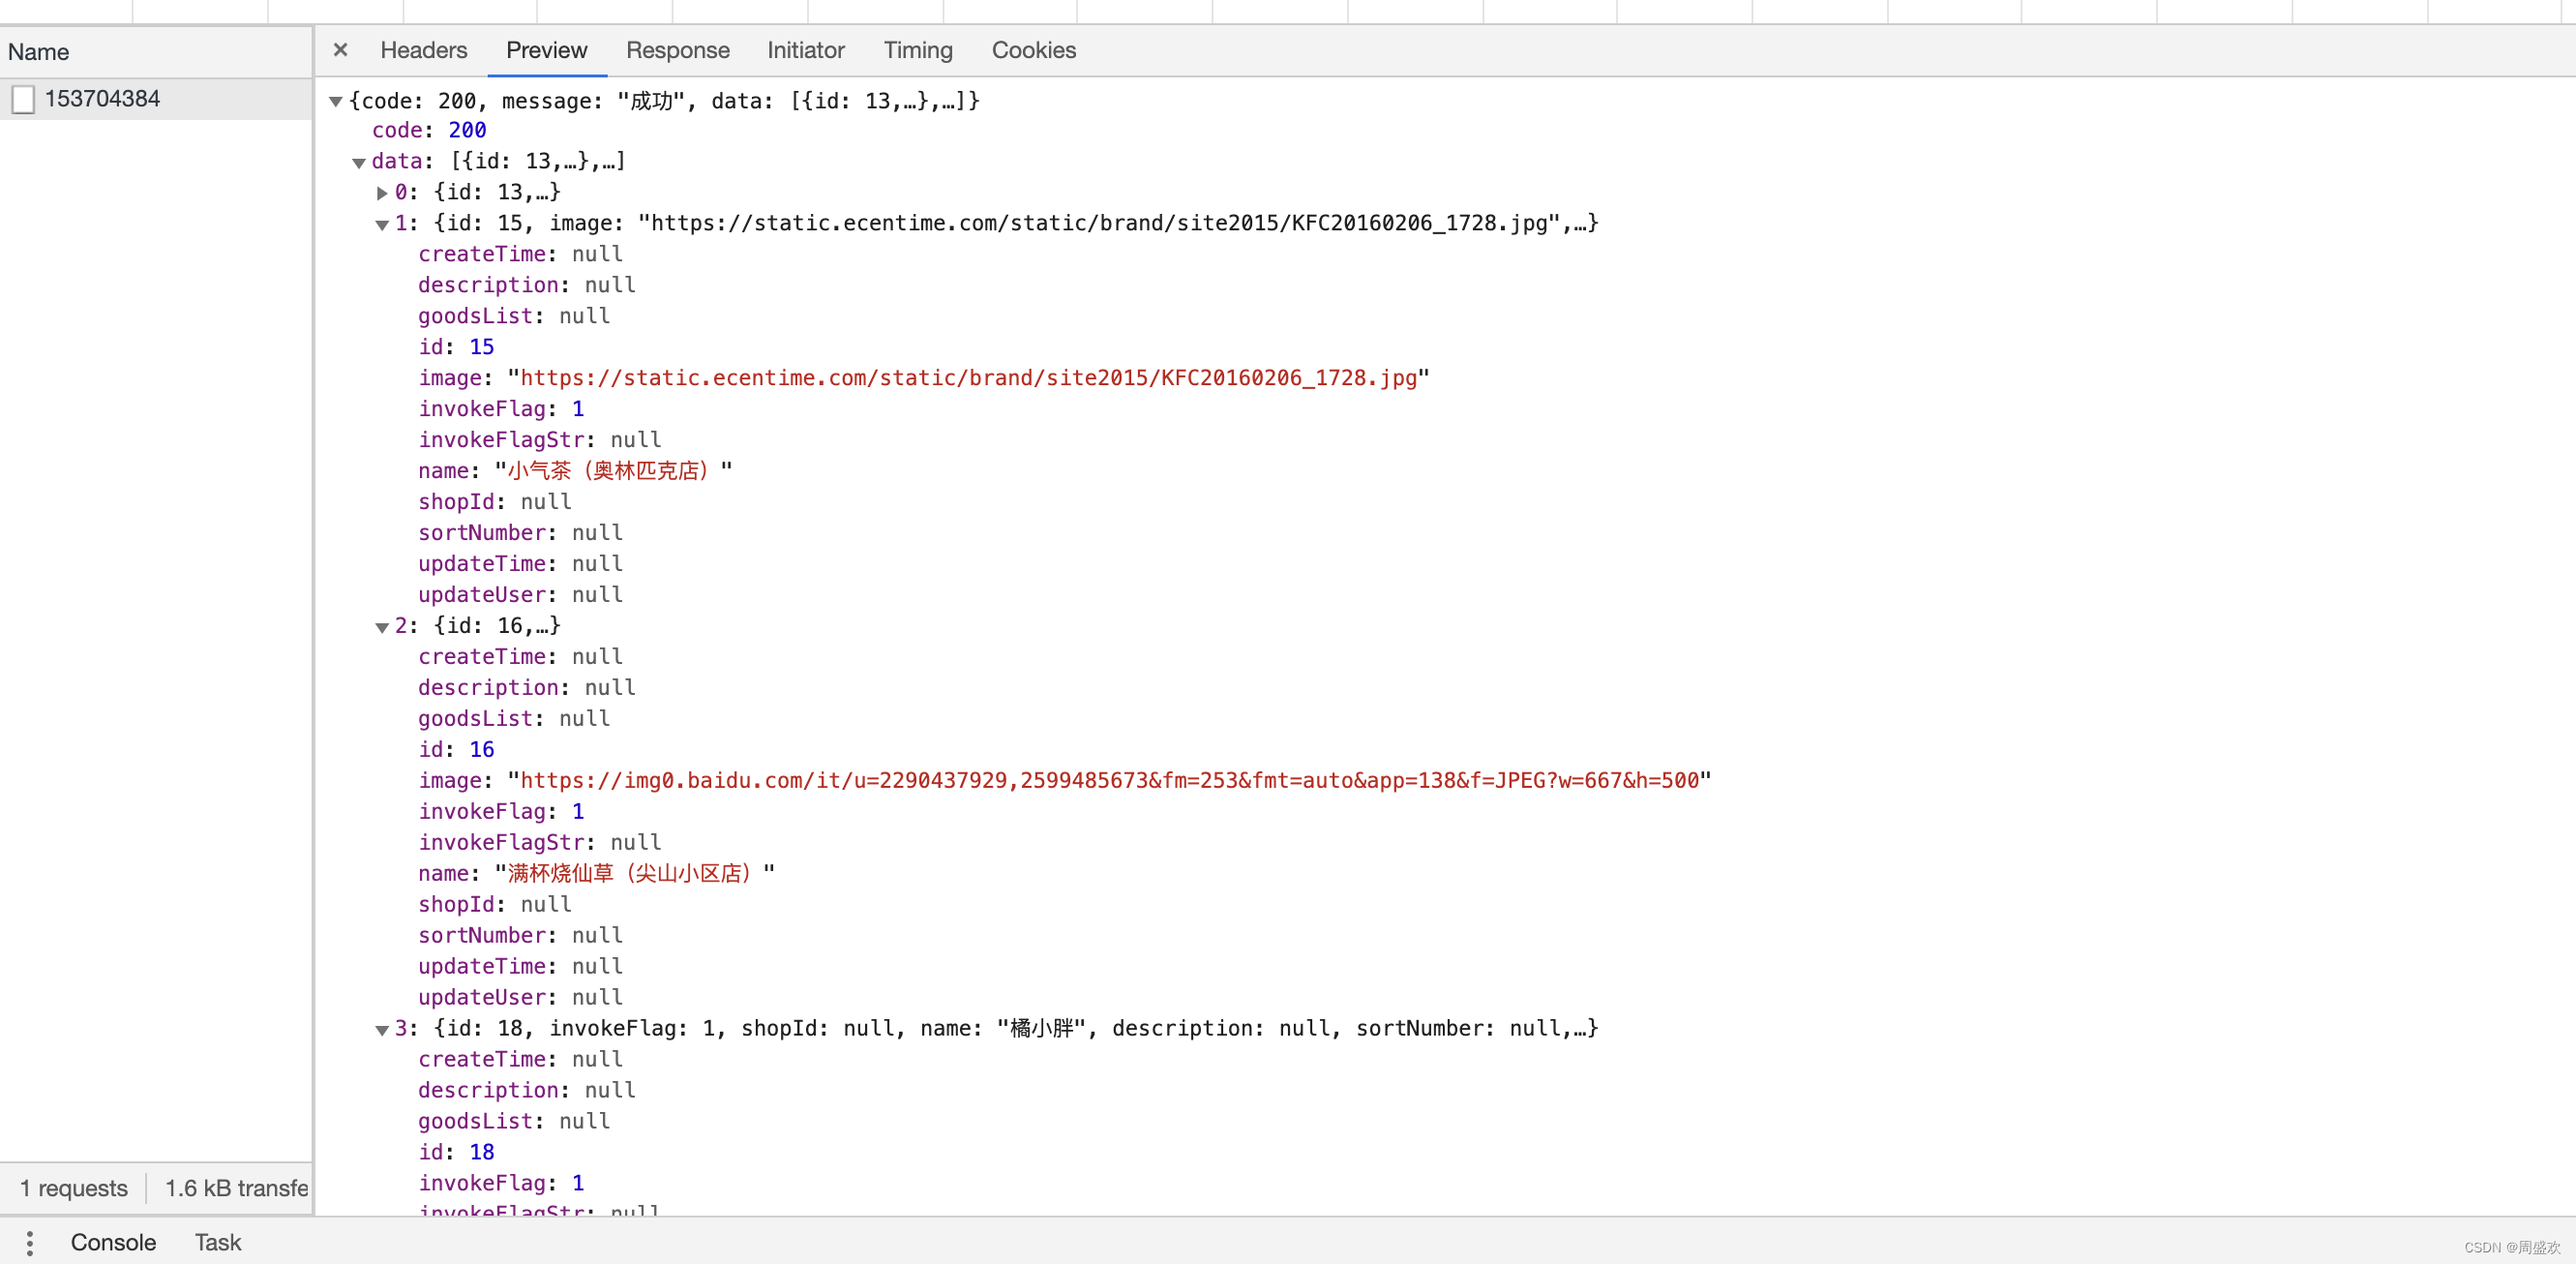Select name value 小气茶（奥林匹克店）
The height and width of the screenshot is (1264, 2576).
pyautogui.click(x=613, y=470)
